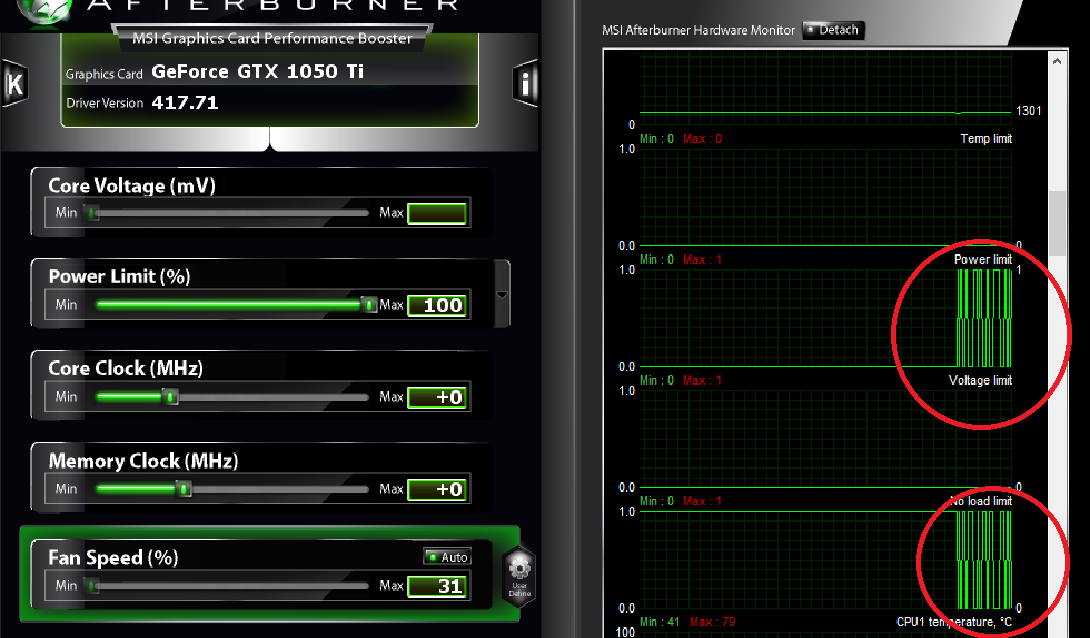Click the hardware monitor scroll up arrow

(1057, 62)
